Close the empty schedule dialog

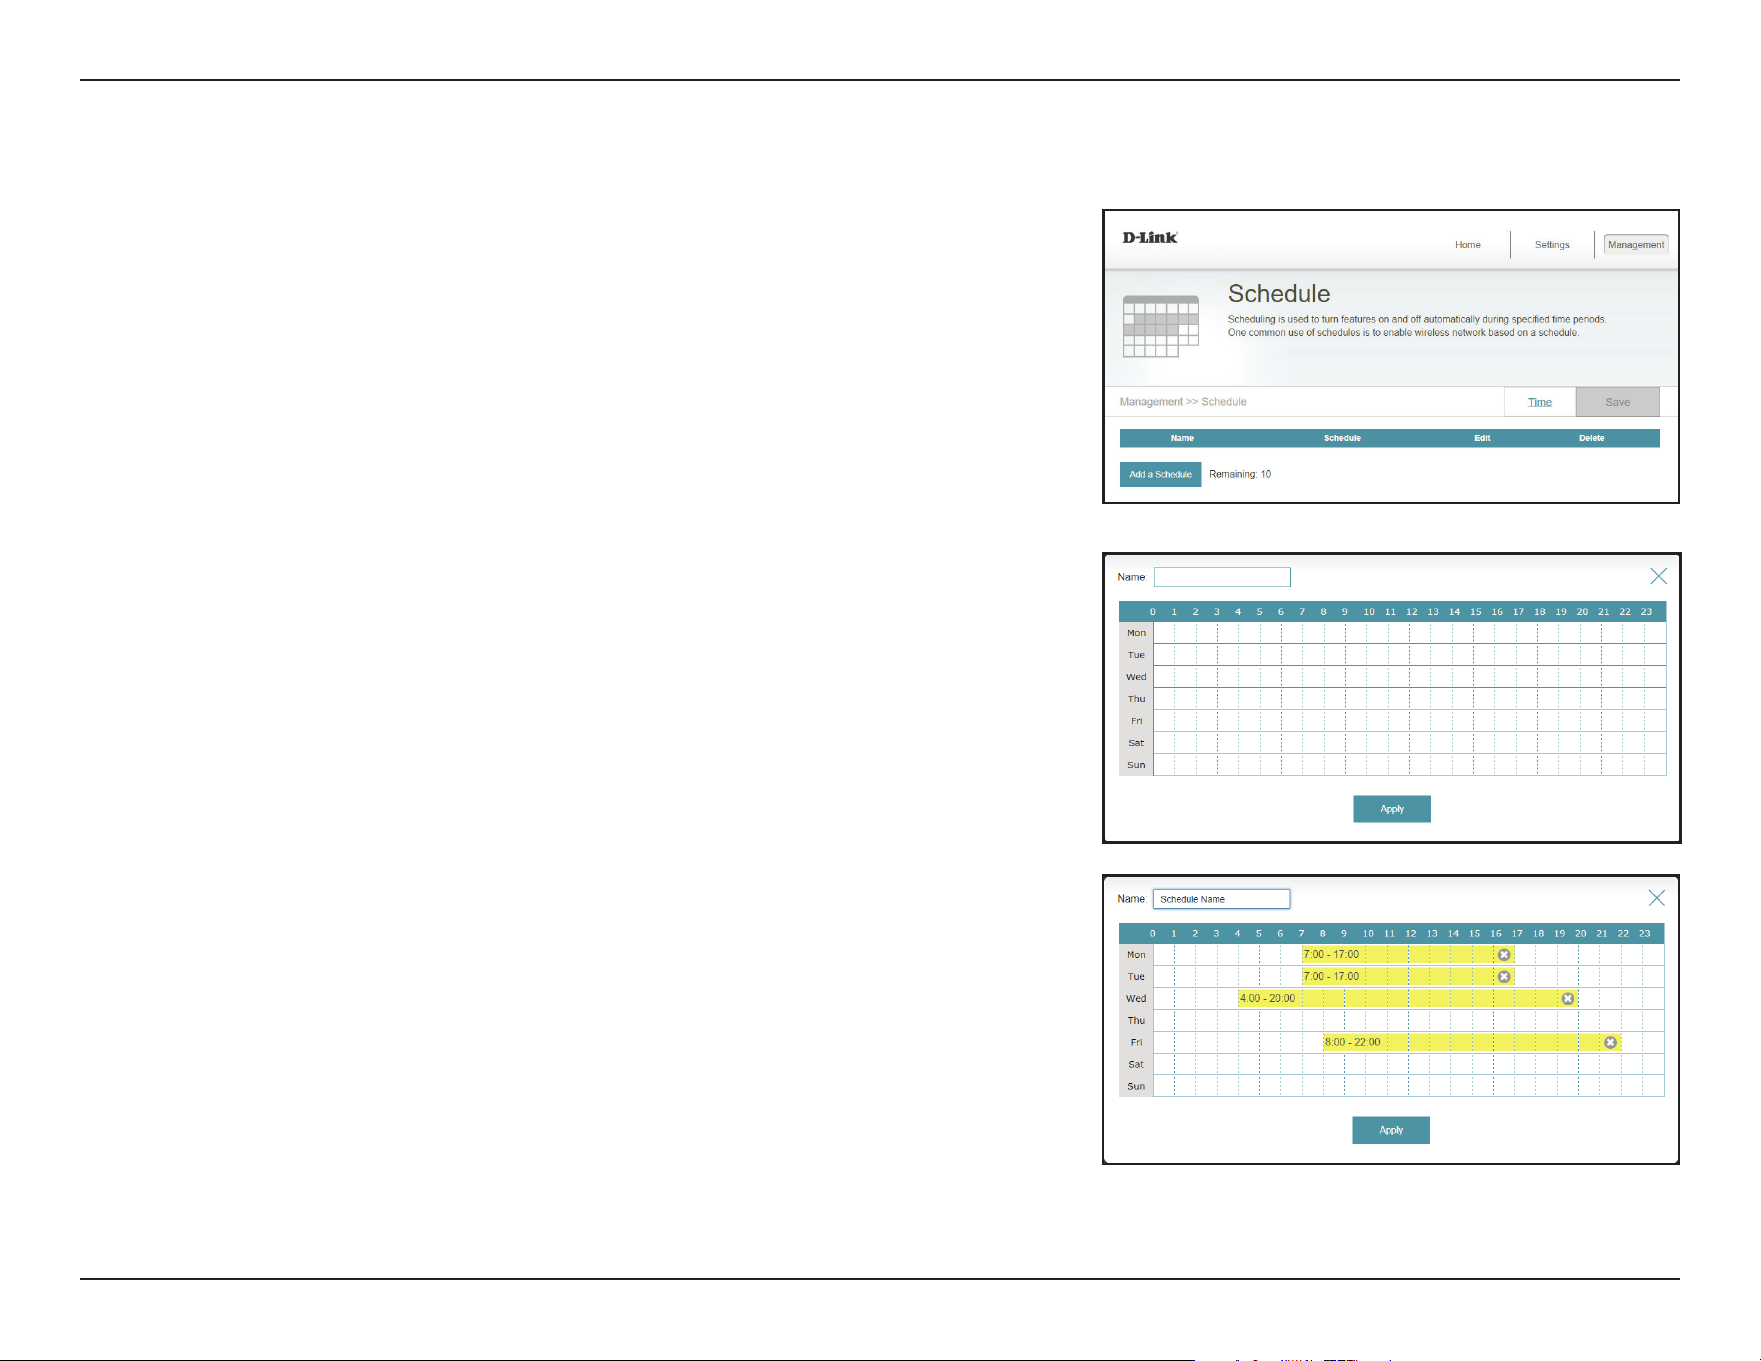(x=1658, y=576)
